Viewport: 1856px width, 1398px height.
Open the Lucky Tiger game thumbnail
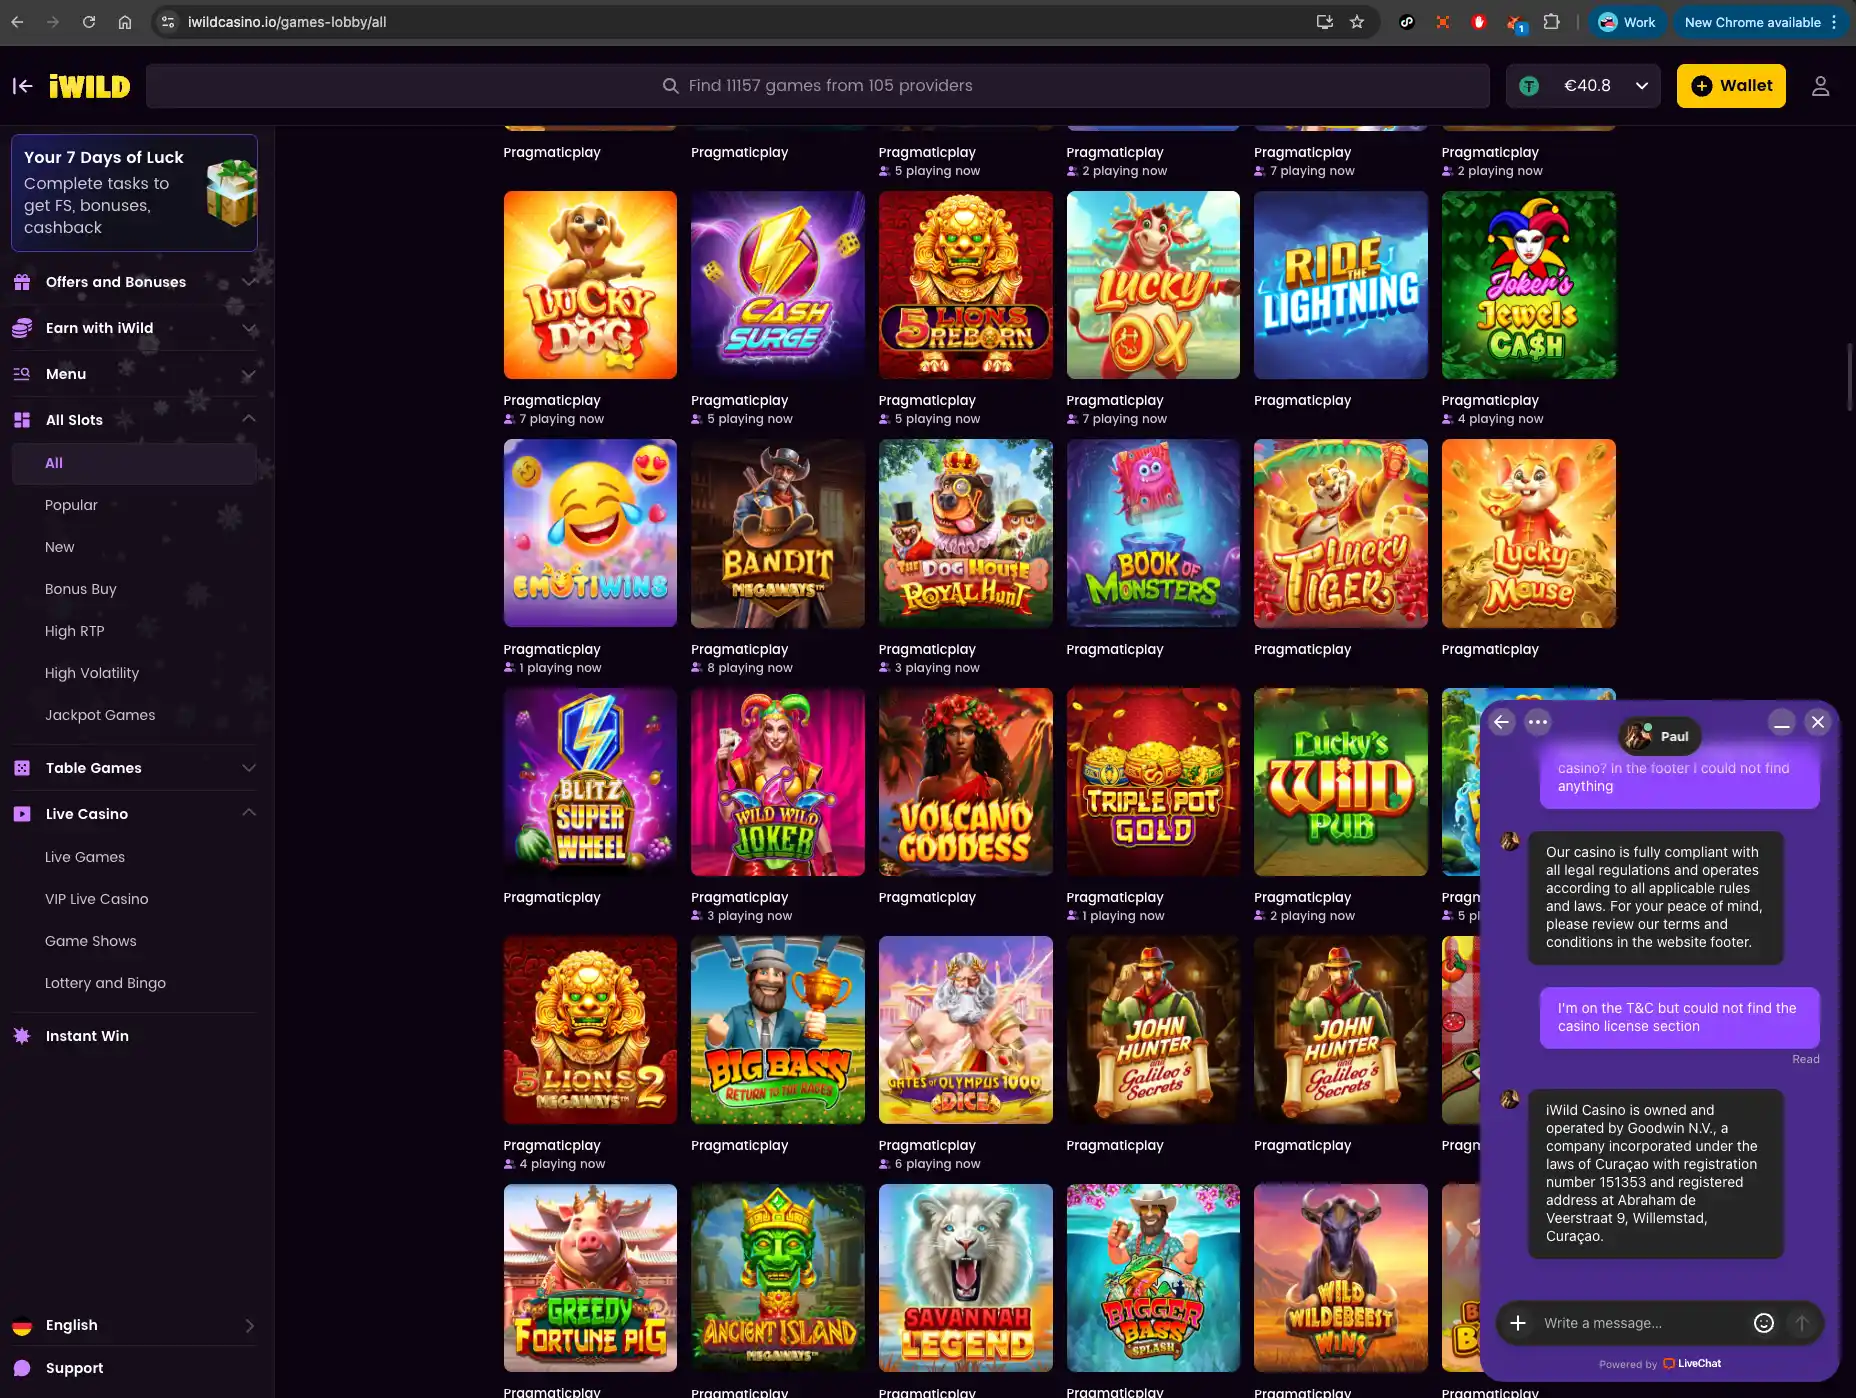click(1341, 534)
